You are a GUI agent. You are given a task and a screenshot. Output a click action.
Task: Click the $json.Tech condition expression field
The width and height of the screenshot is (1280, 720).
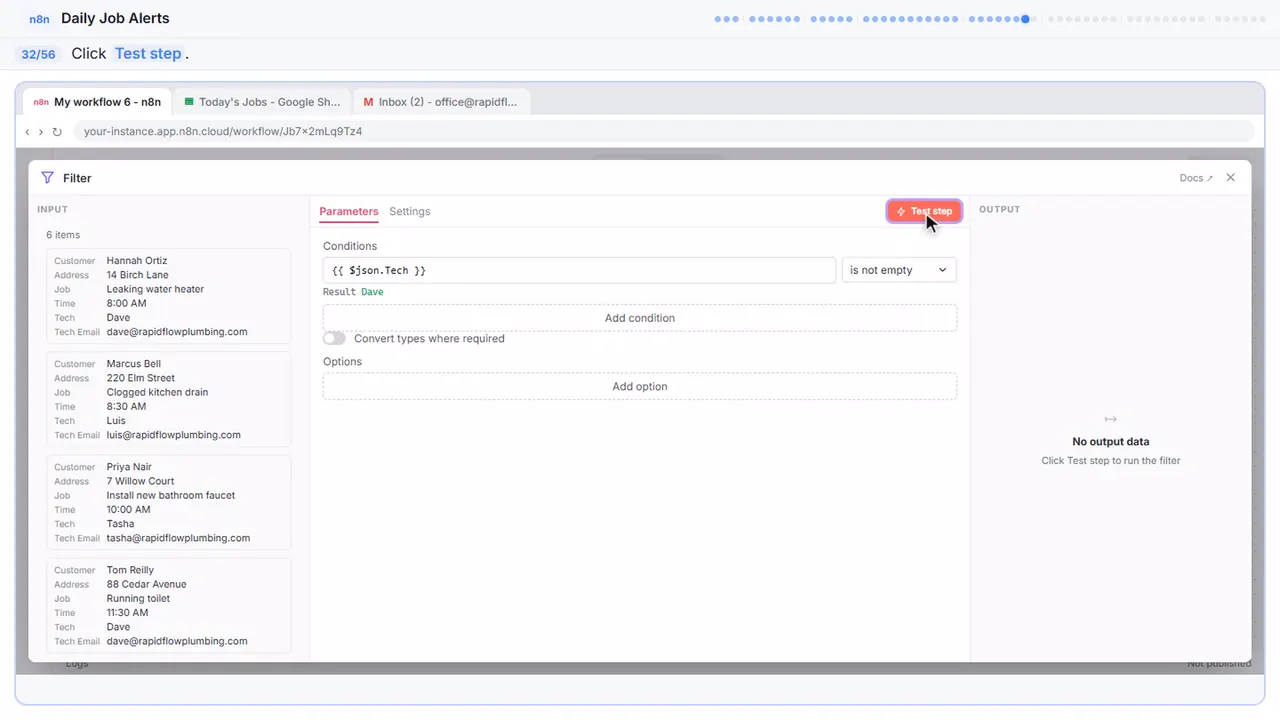[x=579, y=270]
